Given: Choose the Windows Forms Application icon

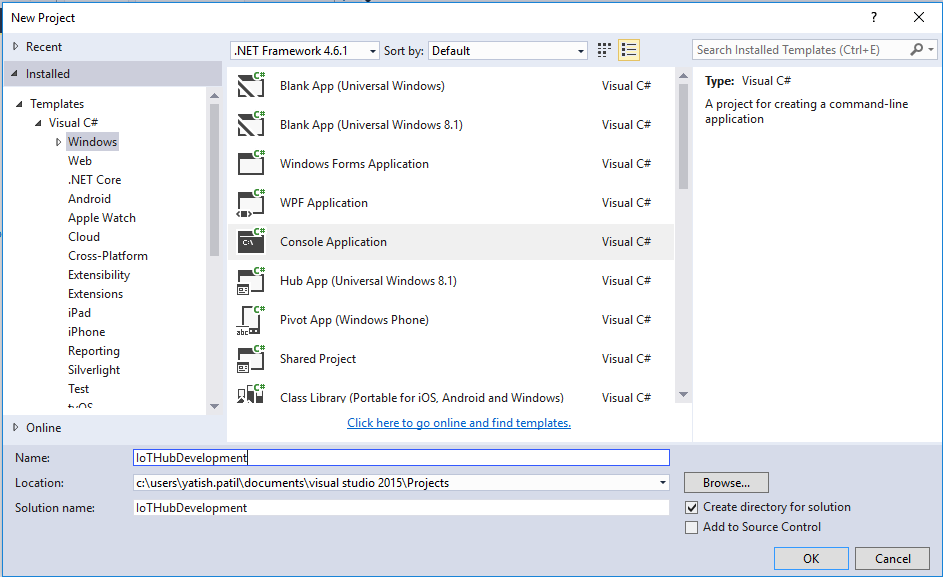Looking at the screenshot, I should [x=250, y=164].
